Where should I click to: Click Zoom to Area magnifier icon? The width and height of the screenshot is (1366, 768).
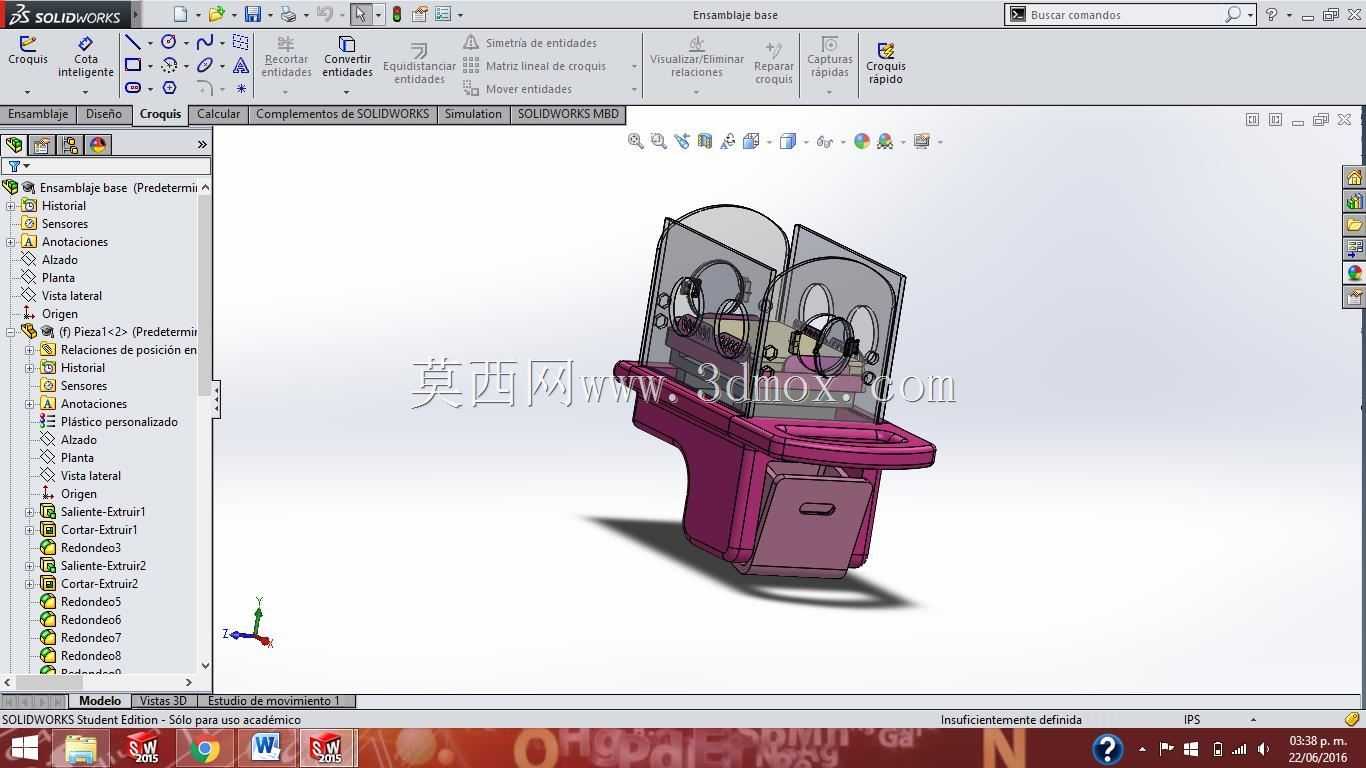pos(658,141)
